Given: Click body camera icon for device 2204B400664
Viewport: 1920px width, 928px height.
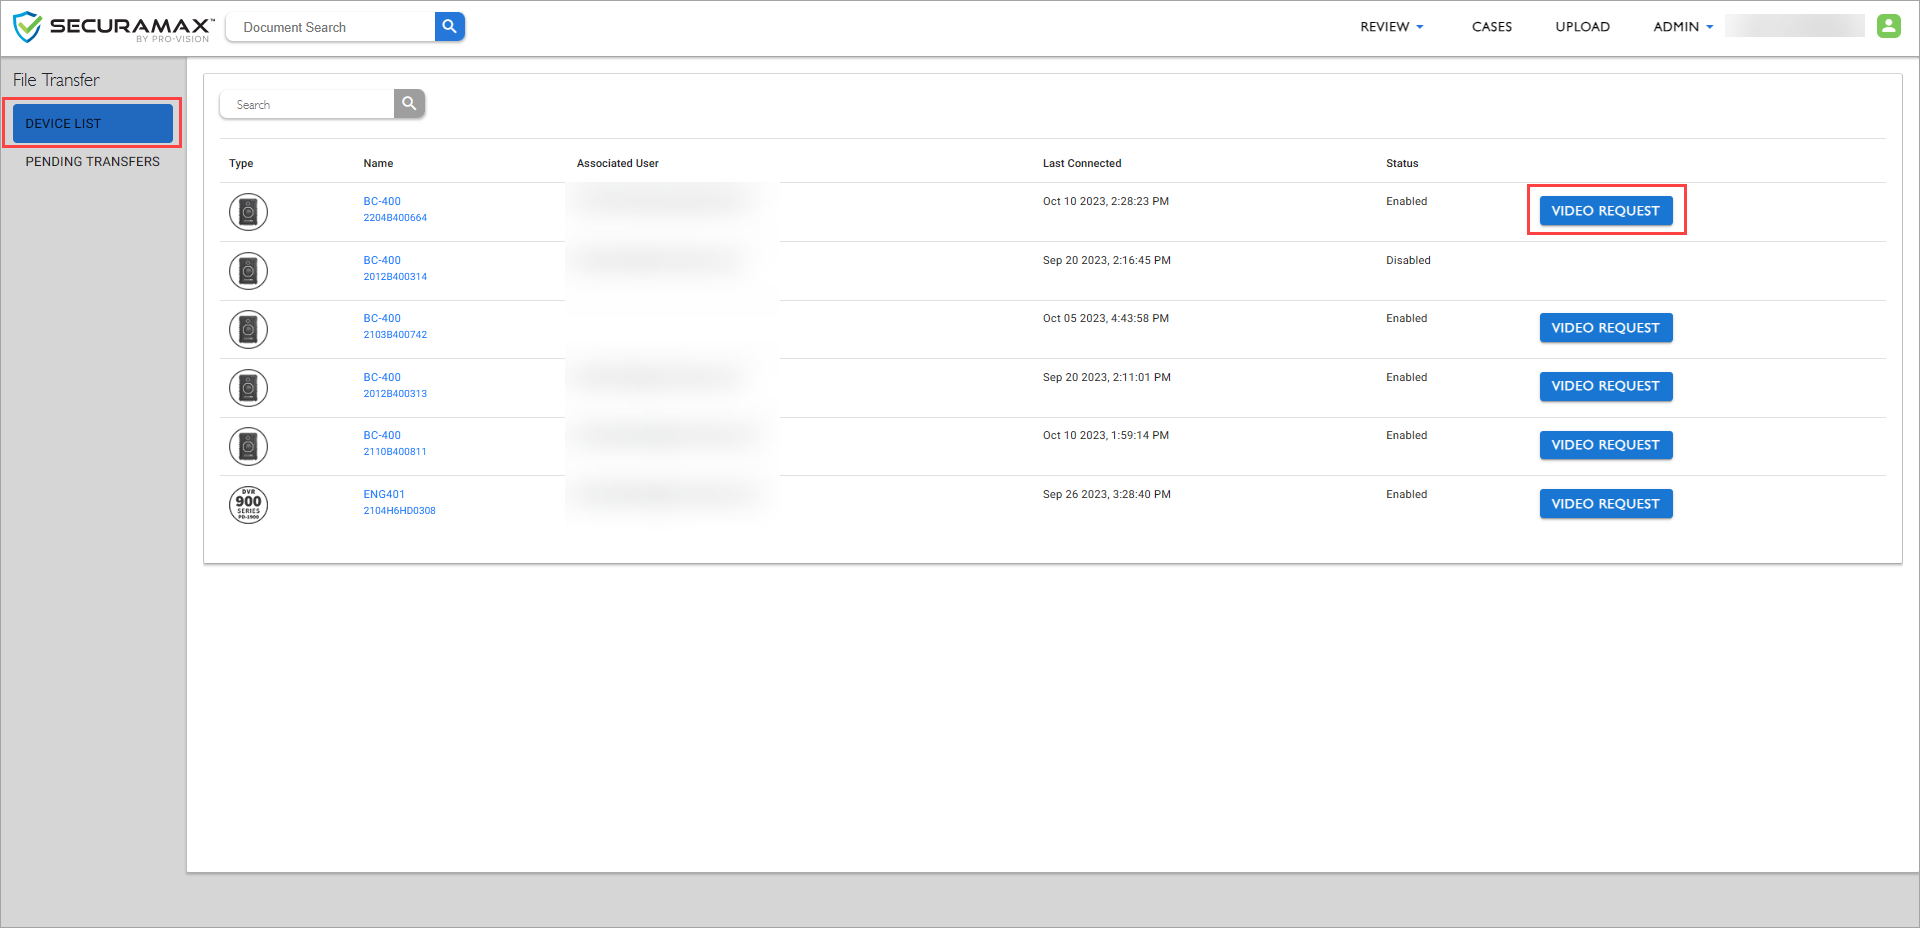Looking at the screenshot, I should click(248, 212).
